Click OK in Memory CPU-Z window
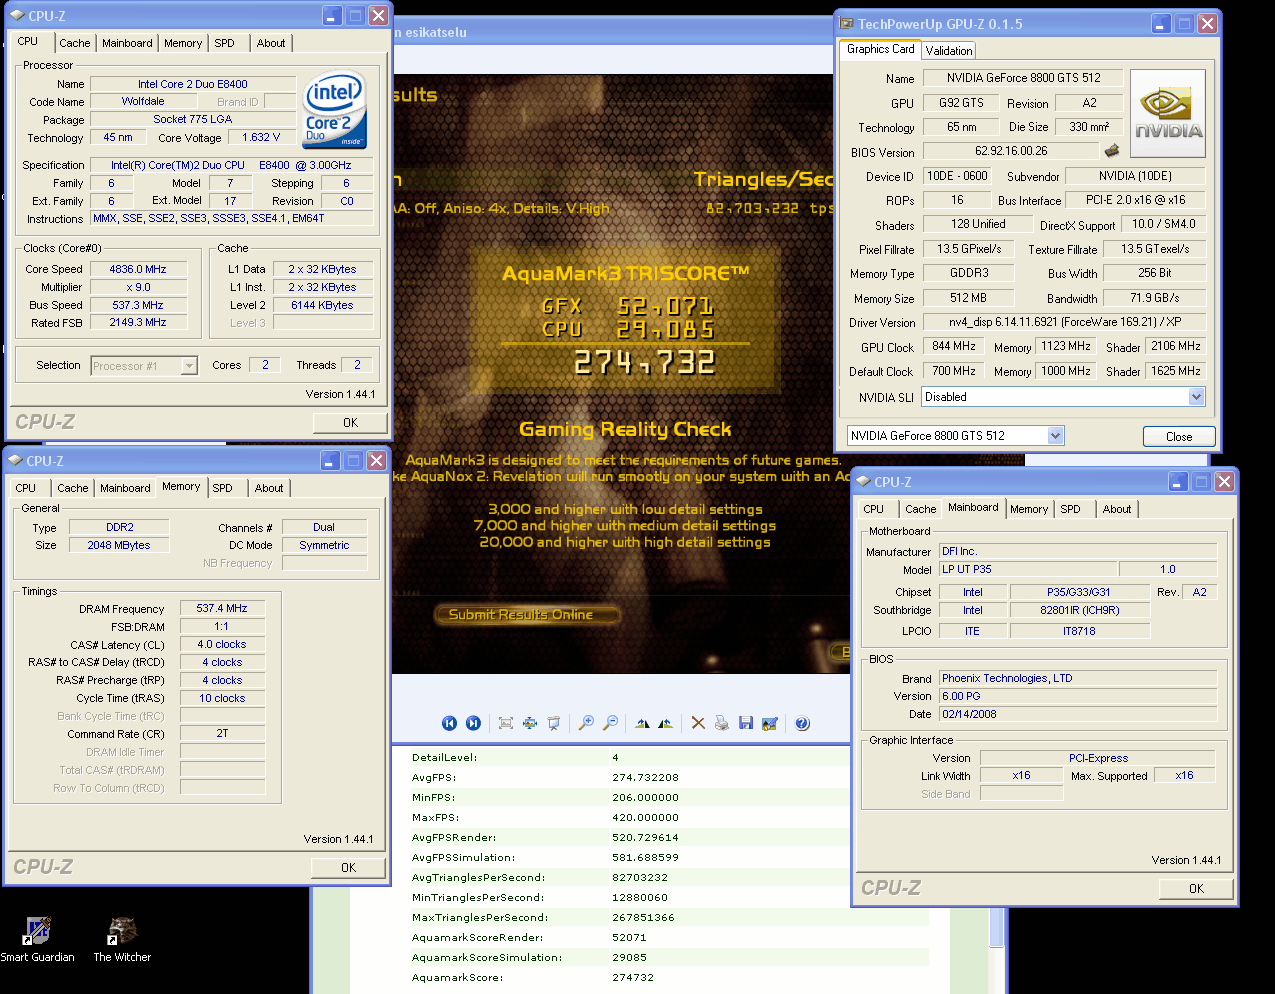Viewport: 1275px width, 994px height. [348, 867]
